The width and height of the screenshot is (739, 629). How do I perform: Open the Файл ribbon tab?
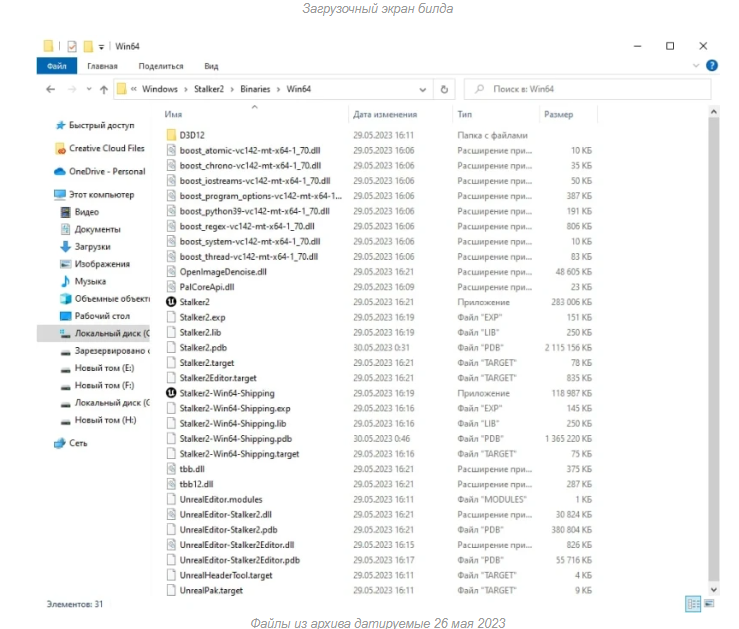(x=57, y=66)
